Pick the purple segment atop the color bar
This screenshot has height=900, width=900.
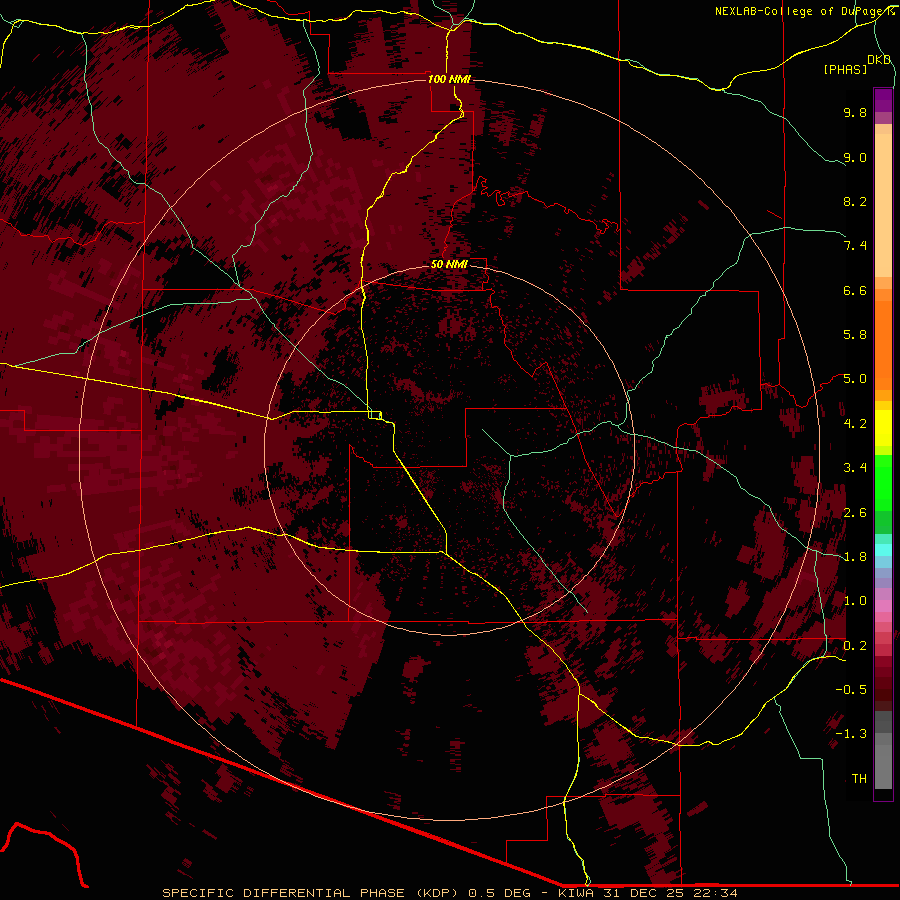(883, 100)
